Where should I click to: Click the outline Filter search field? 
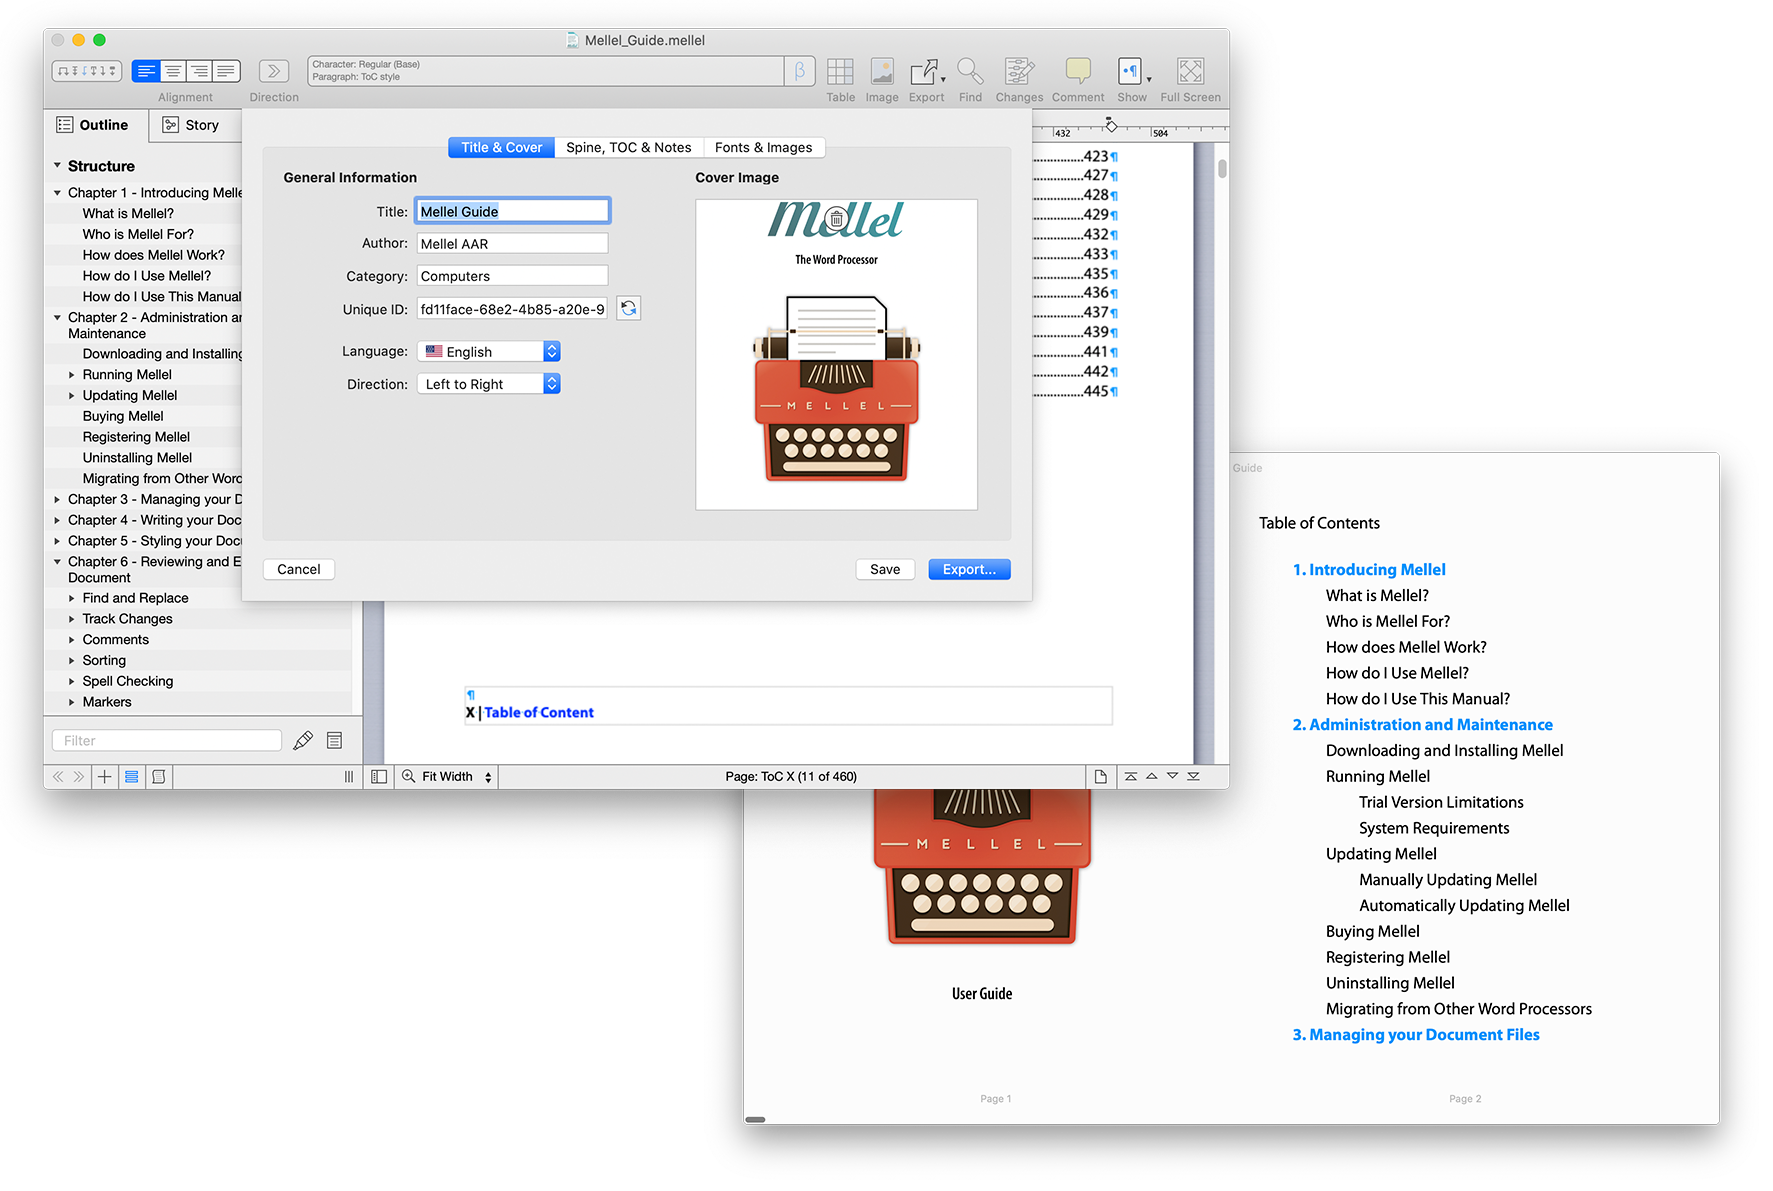click(x=166, y=741)
